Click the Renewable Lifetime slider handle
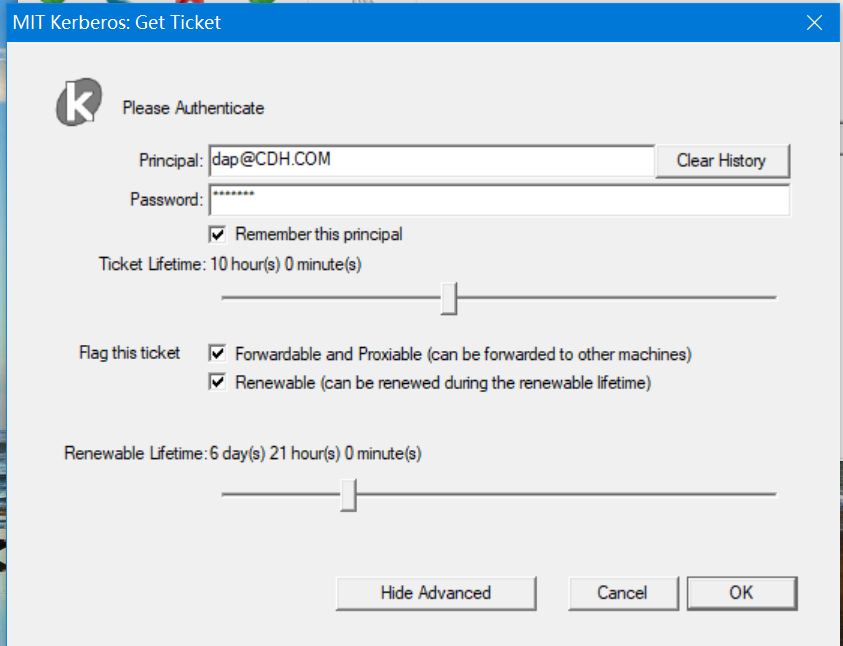 [348, 495]
